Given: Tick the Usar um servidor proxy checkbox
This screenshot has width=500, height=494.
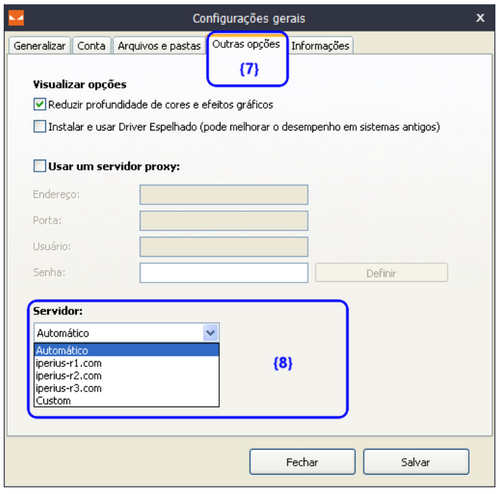Looking at the screenshot, I should [40, 166].
